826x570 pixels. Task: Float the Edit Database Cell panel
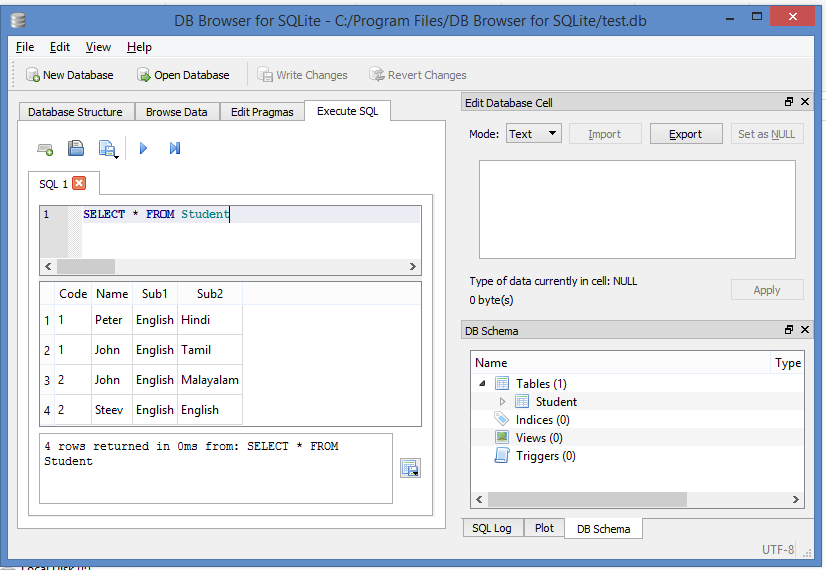tap(789, 102)
